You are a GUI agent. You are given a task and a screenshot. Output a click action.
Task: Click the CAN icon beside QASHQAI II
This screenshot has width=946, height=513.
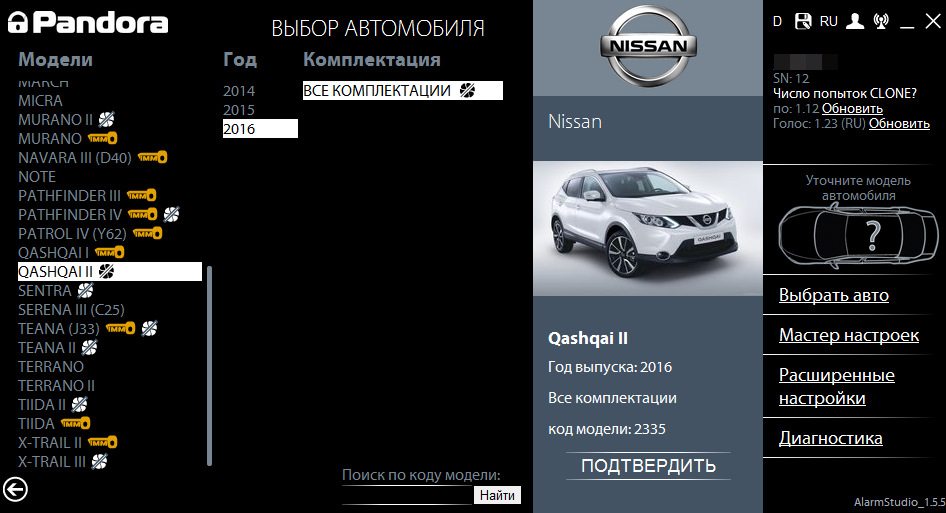coord(107,272)
